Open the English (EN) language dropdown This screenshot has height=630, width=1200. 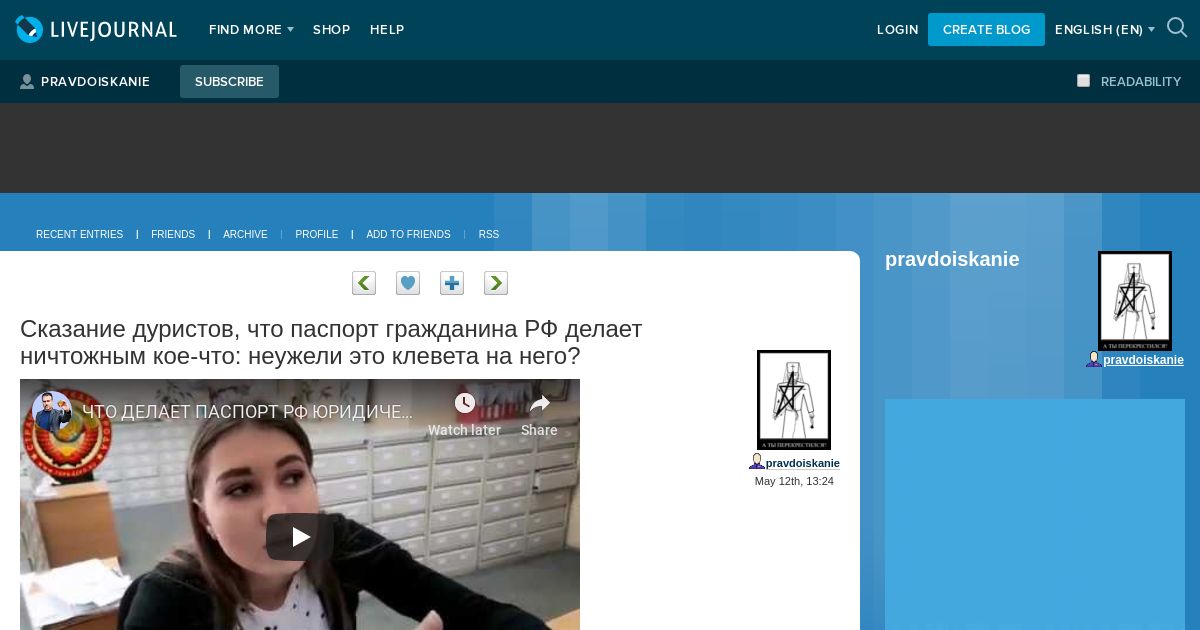pyautogui.click(x=1104, y=30)
